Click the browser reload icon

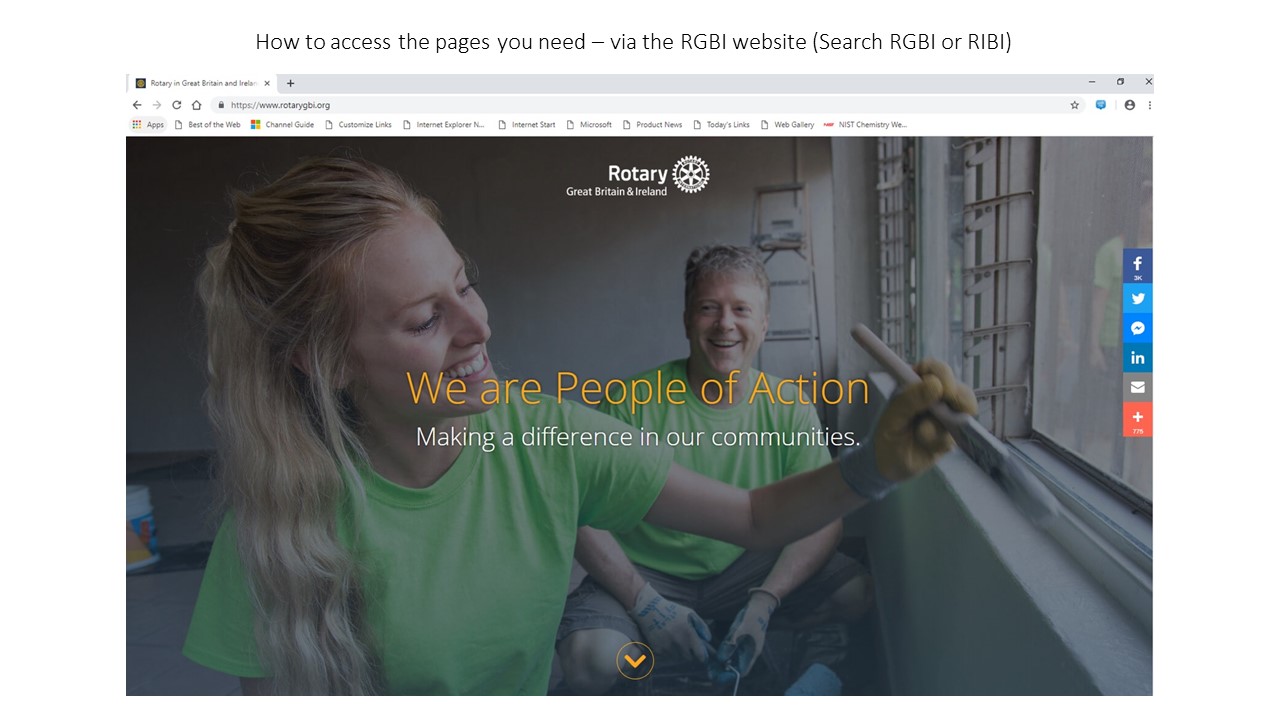coord(177,104)
